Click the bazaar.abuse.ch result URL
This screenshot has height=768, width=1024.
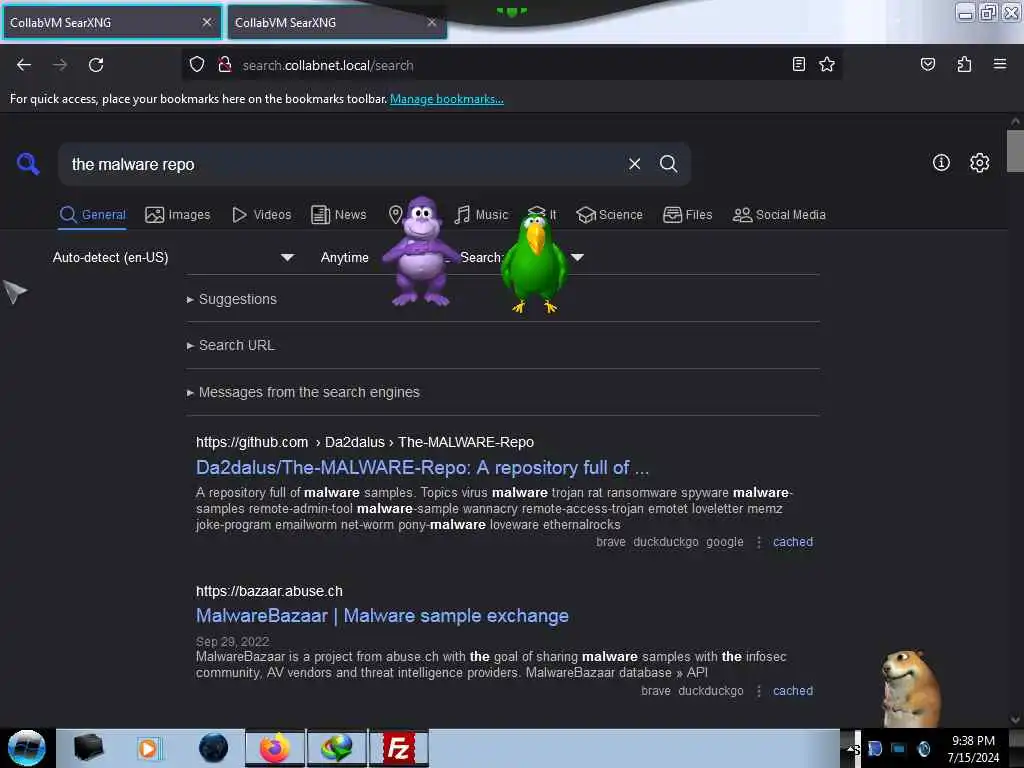pos(269,591)
